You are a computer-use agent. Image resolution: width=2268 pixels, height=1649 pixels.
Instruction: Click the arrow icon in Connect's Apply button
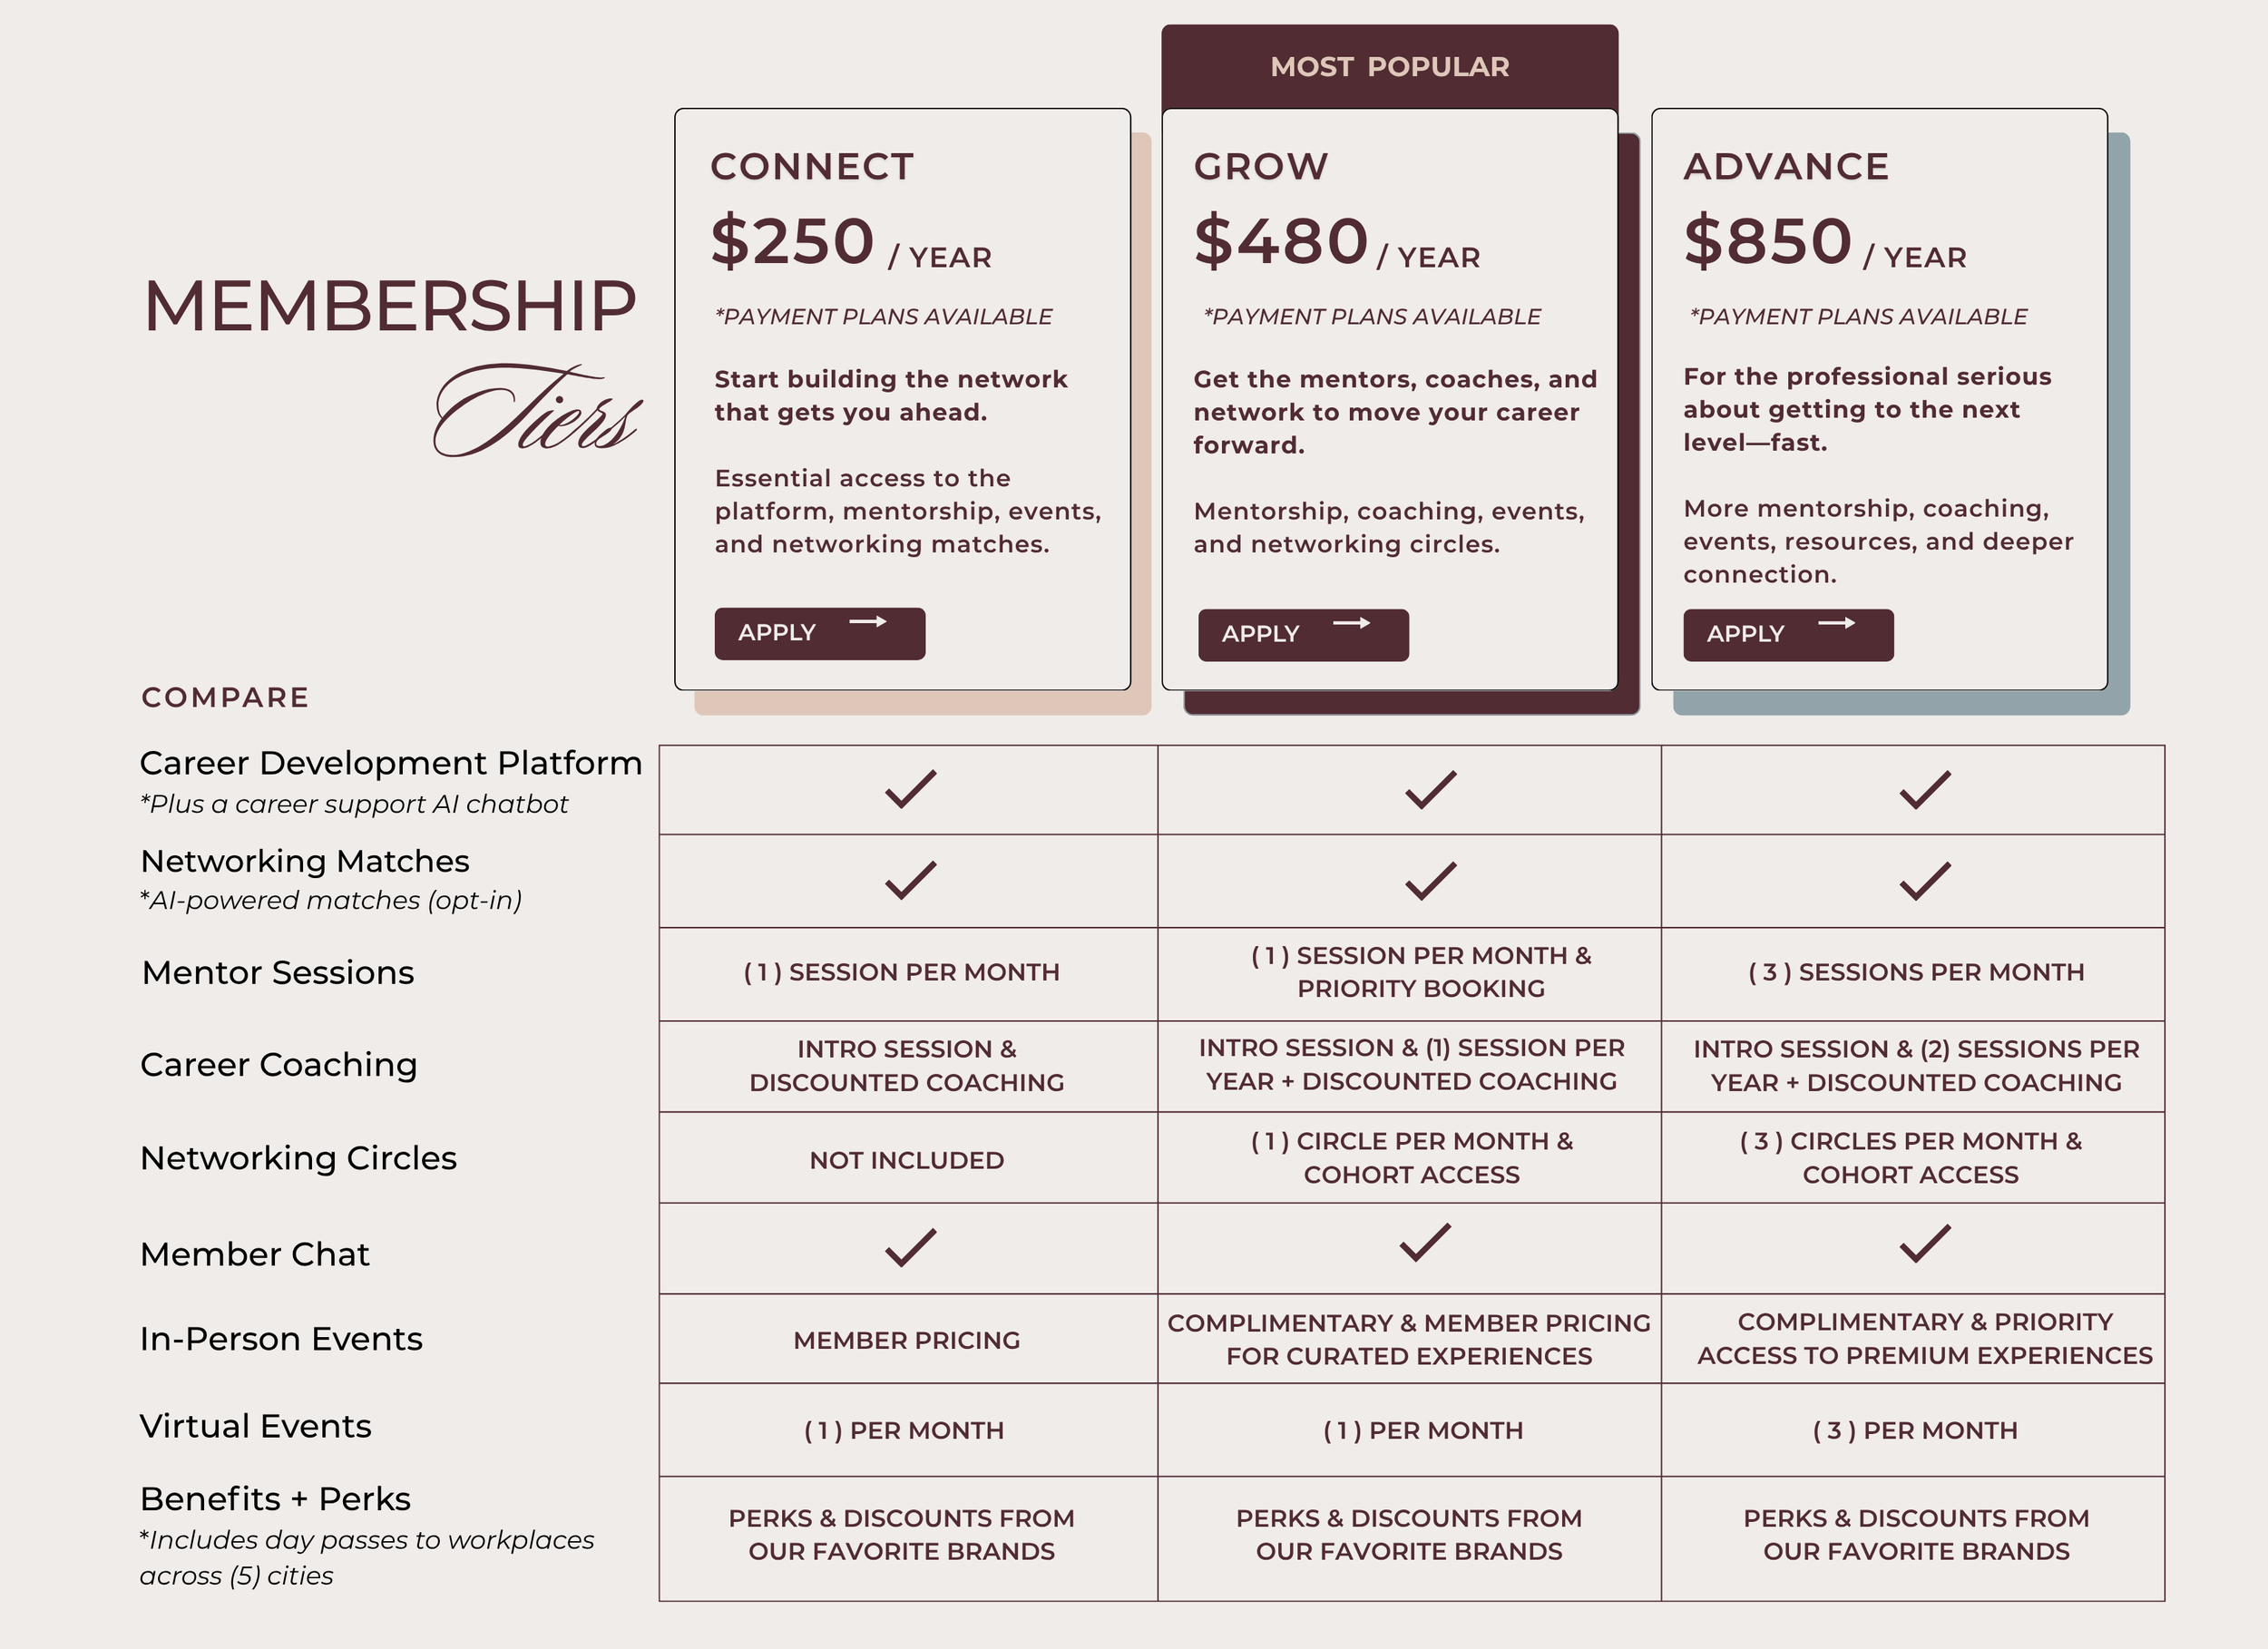[867, 622]
